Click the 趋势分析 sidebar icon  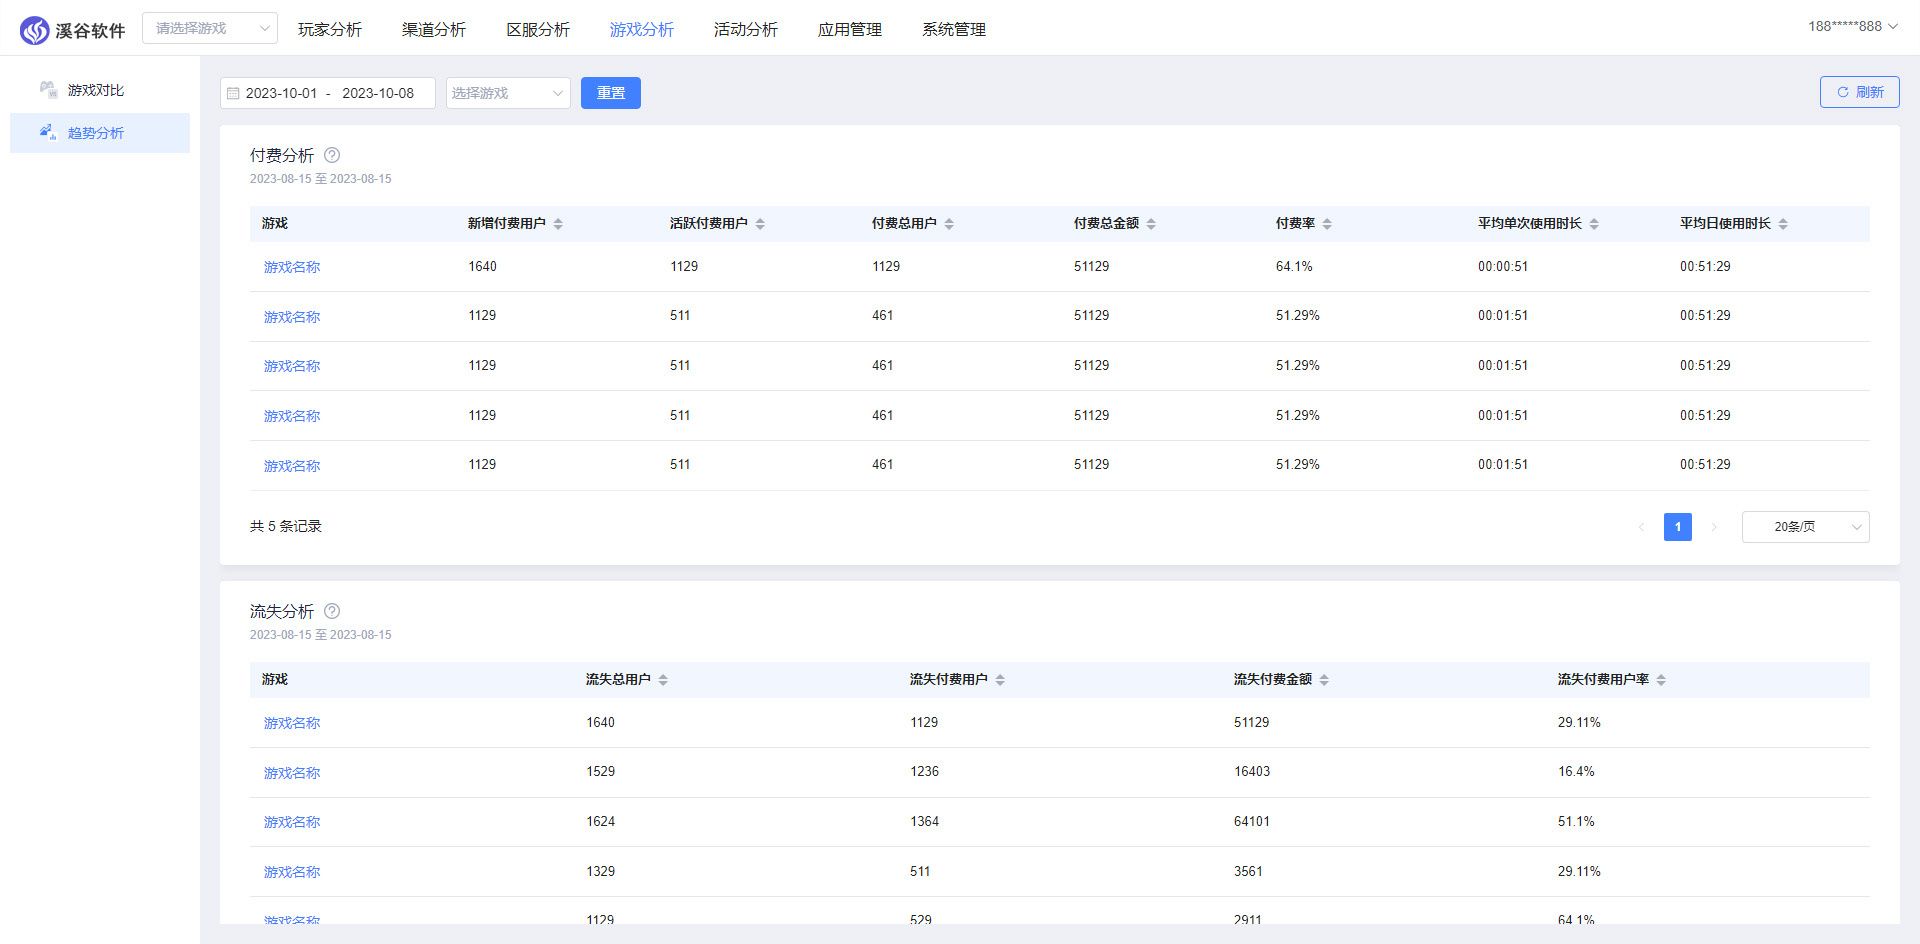48,132
